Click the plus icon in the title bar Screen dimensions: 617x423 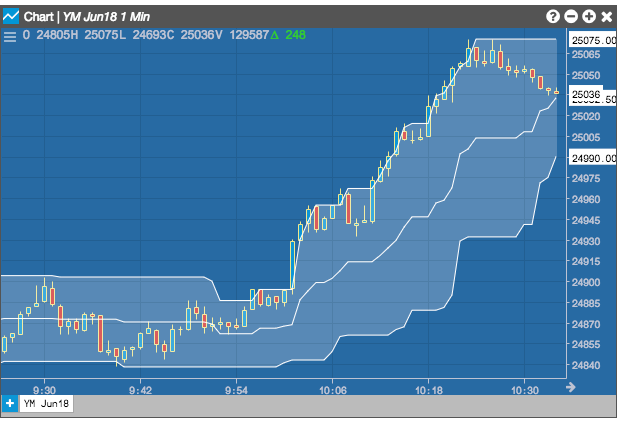pos(589,17)
